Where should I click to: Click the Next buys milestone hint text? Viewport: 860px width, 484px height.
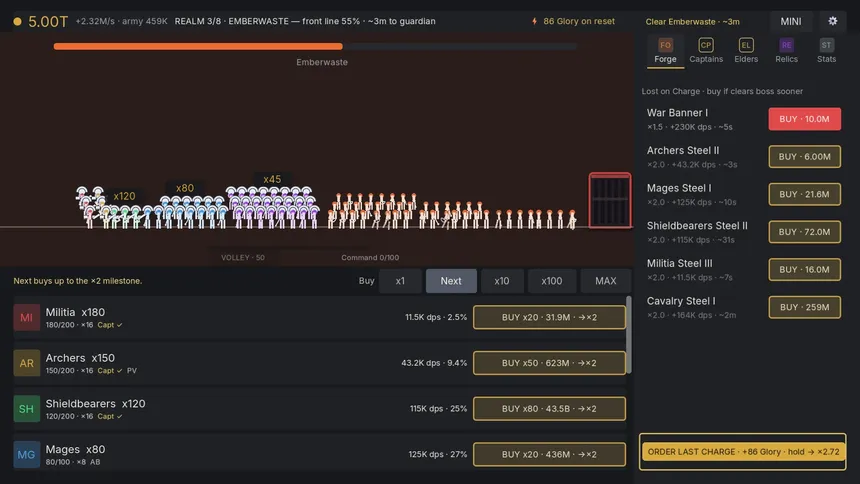(78, 280)
